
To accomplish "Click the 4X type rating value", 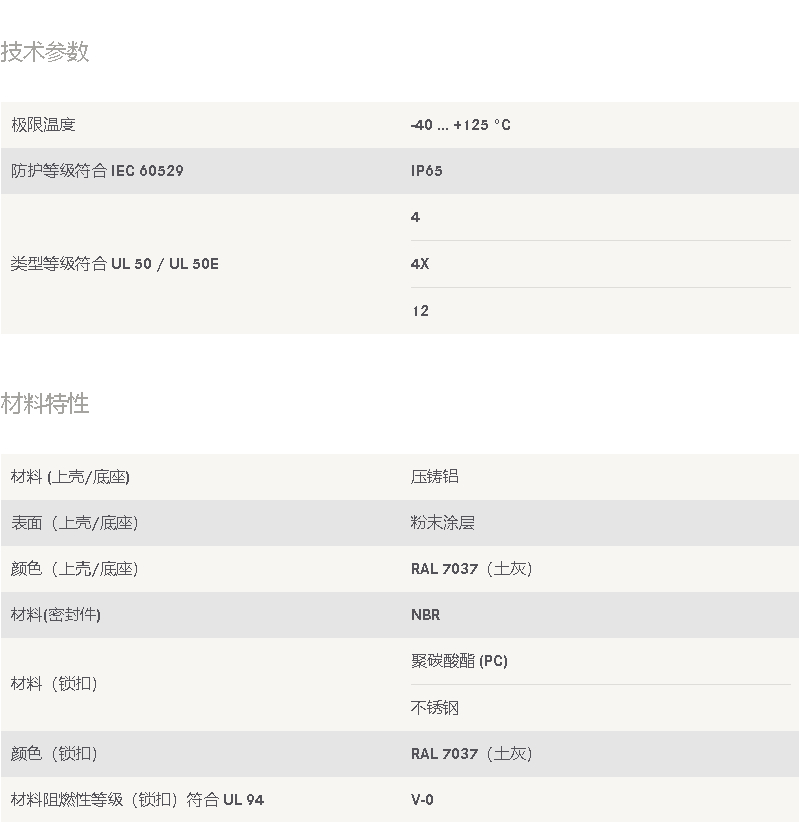I will [x=420, y=264].
